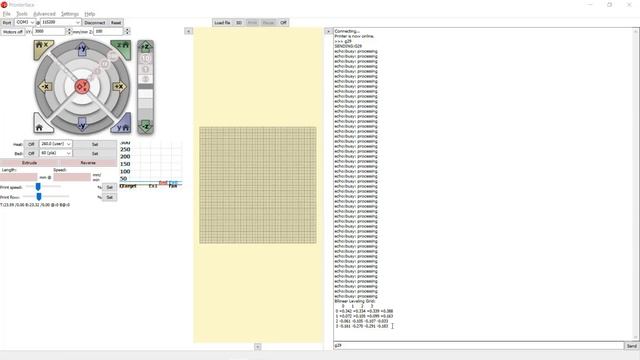Click the Reset button
640x360 pixels.
(x=116, y=22)
